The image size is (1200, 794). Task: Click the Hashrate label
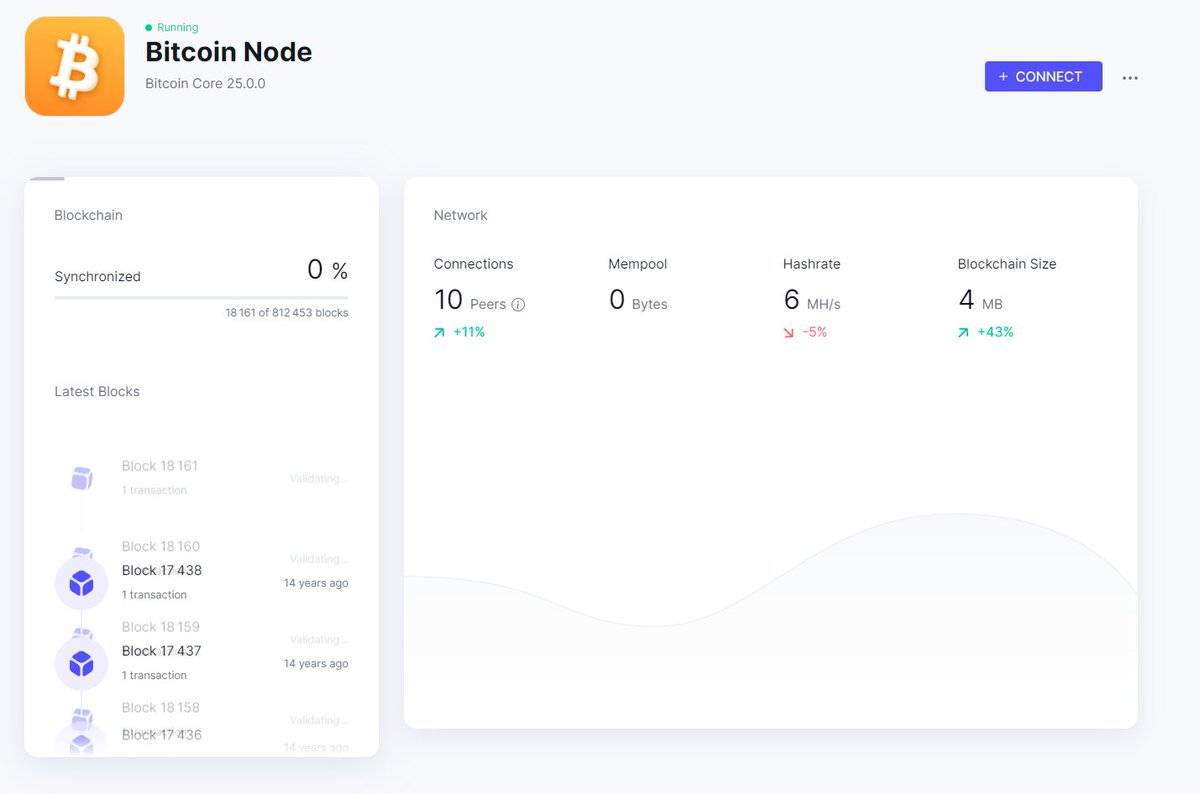pyautogui.click(x=811, y=264)
